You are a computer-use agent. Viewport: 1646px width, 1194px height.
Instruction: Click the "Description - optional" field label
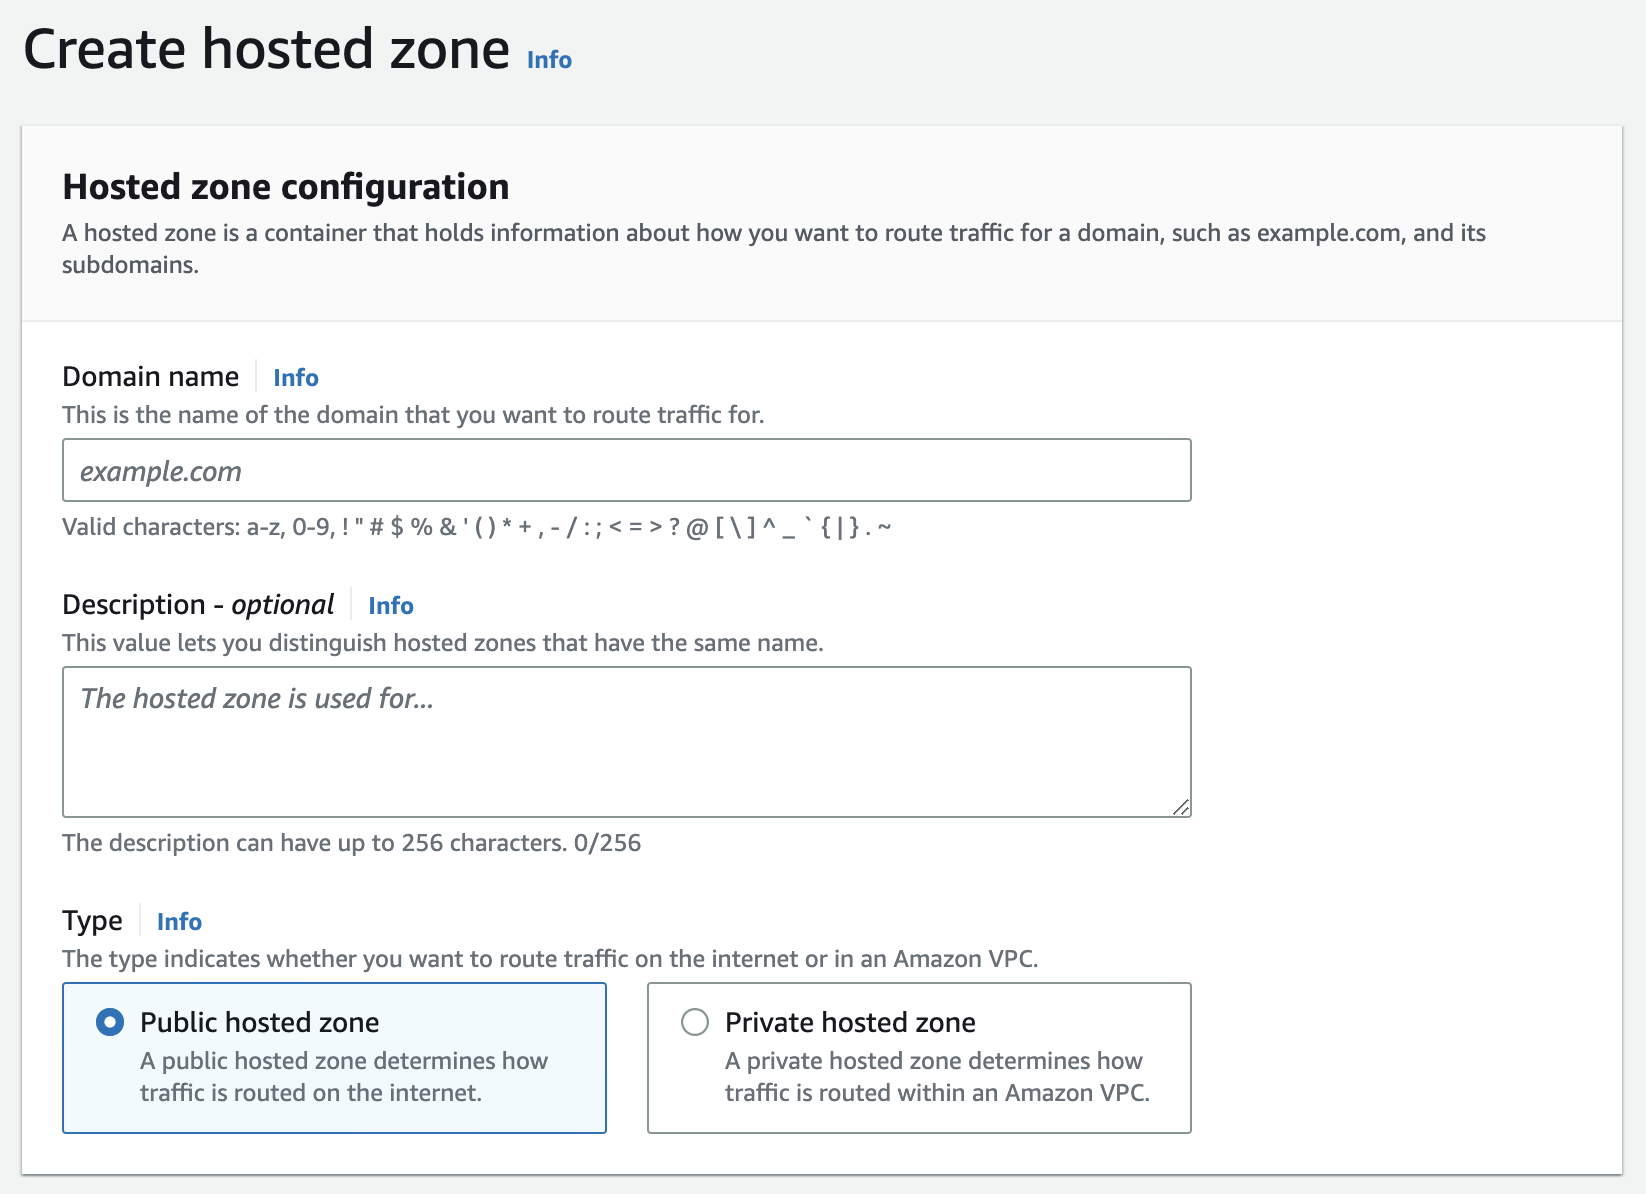click(198, 605)
